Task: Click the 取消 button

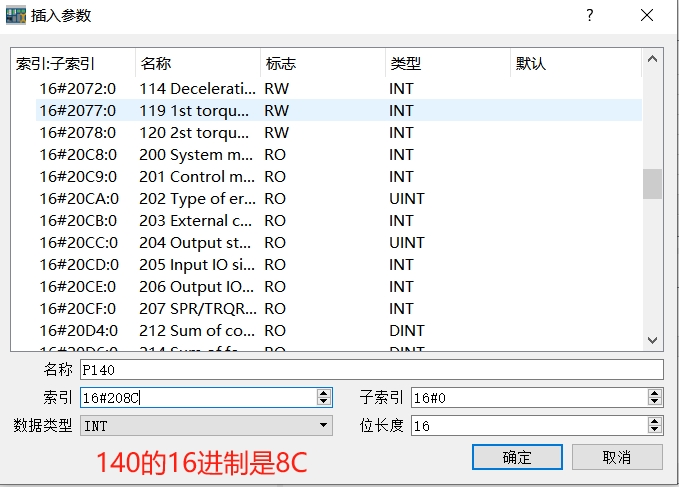Action: (x=617, y=457)
